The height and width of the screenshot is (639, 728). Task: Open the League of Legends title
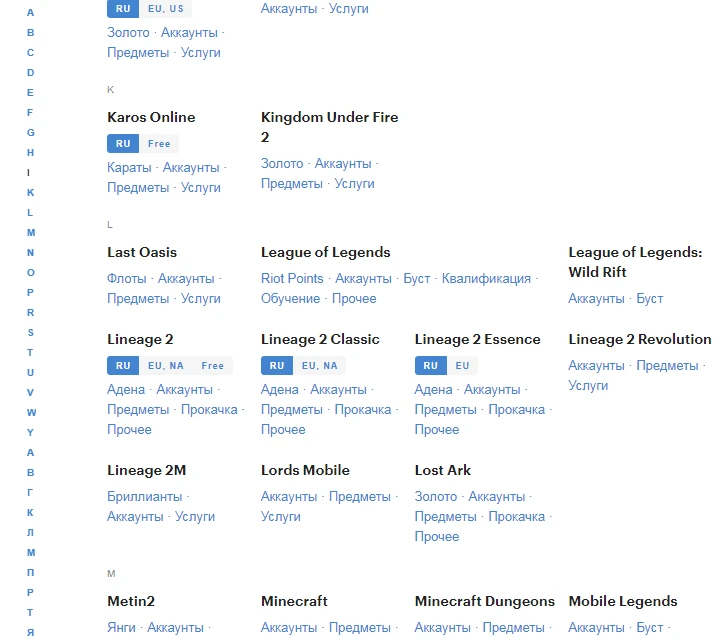point(325,252)
